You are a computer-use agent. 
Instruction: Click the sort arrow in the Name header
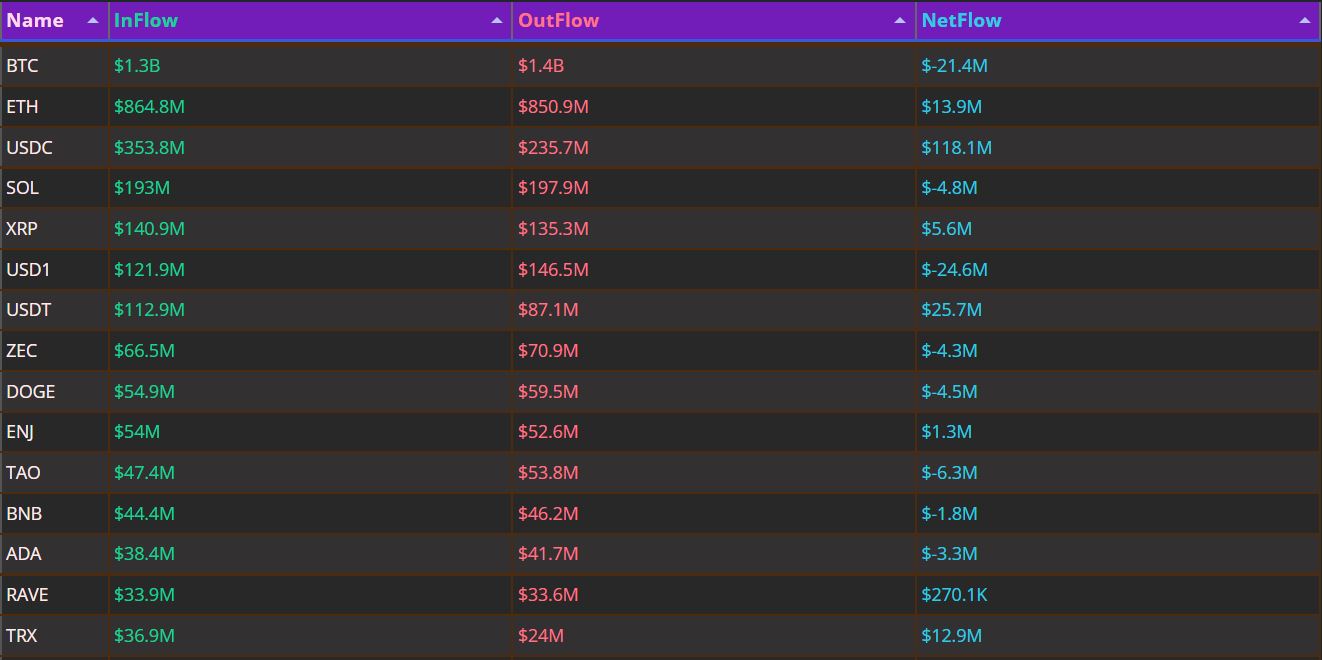coord(93,21)
